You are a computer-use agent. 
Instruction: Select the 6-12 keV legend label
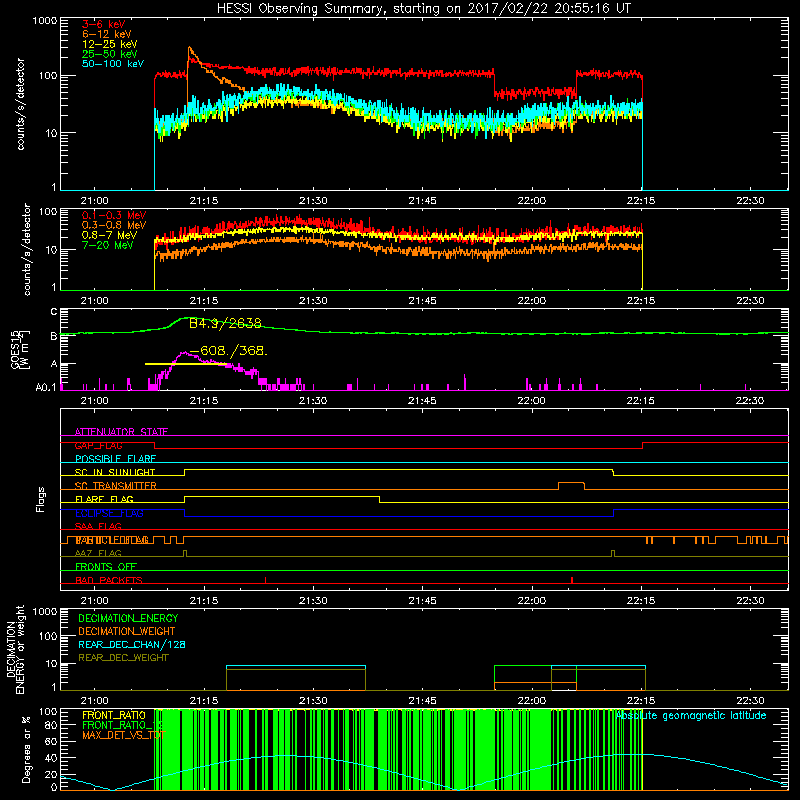pyautogui.click(x=107, y=34)
